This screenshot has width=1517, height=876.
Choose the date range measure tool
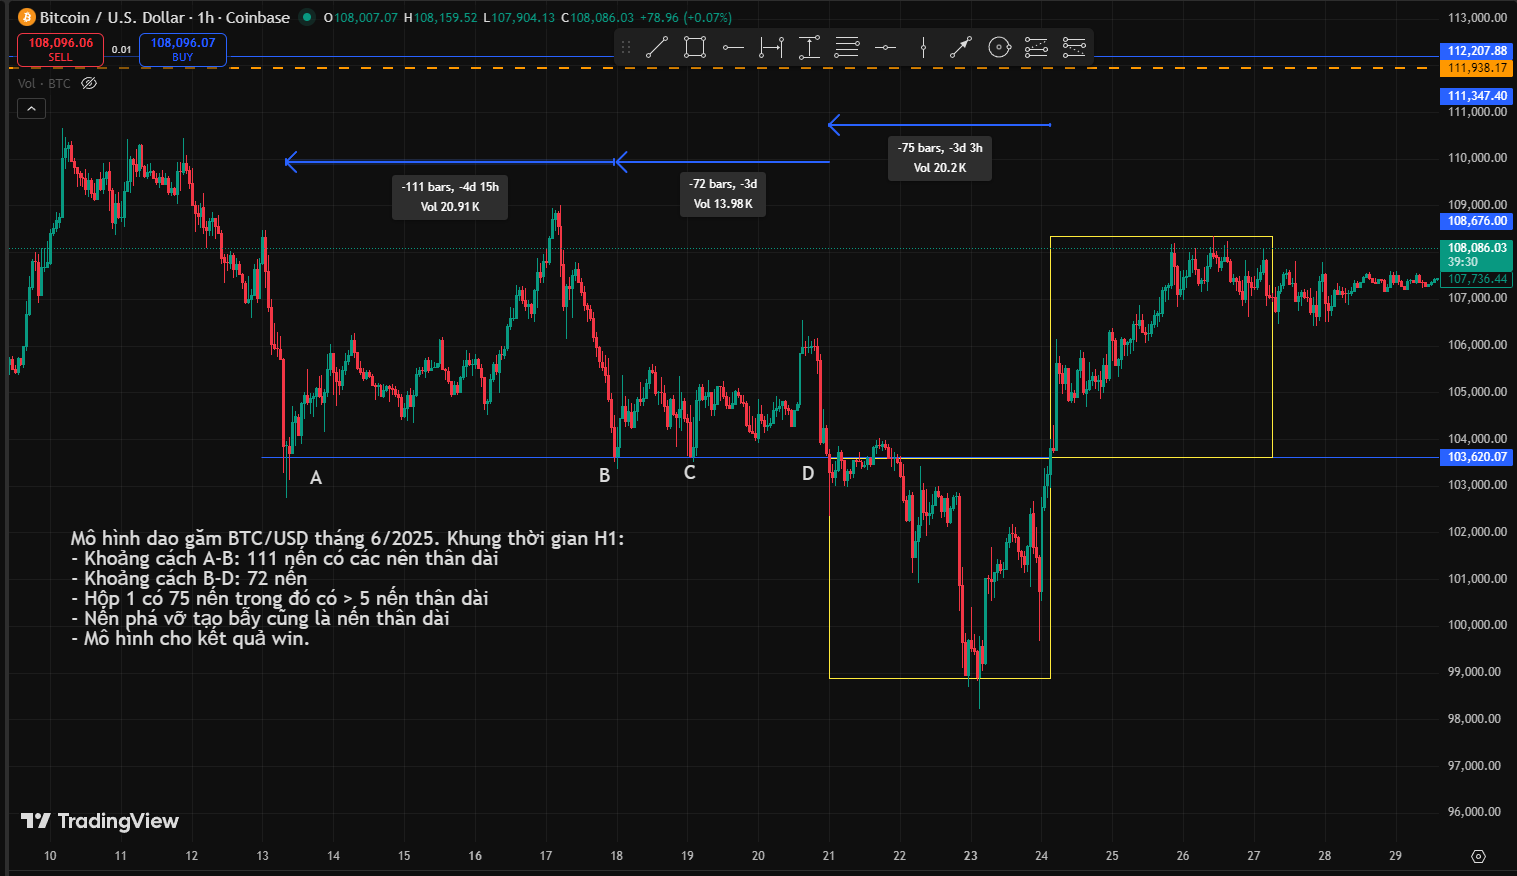pyautogui.click(x=771, y=47)
